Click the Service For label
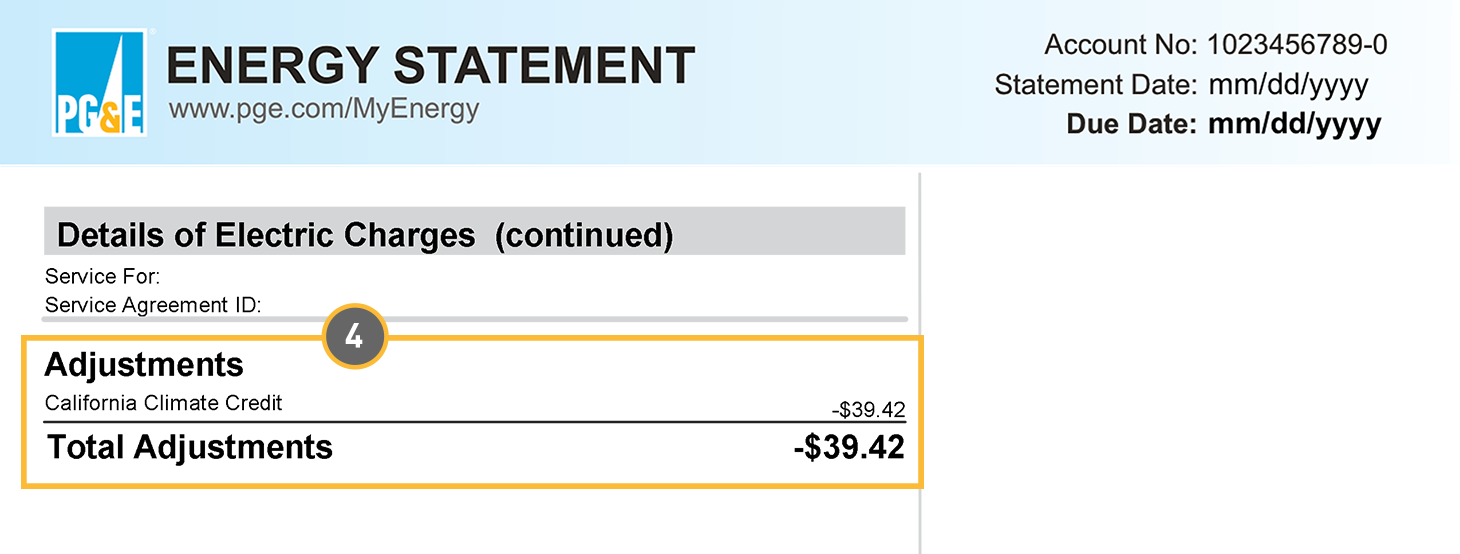 (103, 277)
